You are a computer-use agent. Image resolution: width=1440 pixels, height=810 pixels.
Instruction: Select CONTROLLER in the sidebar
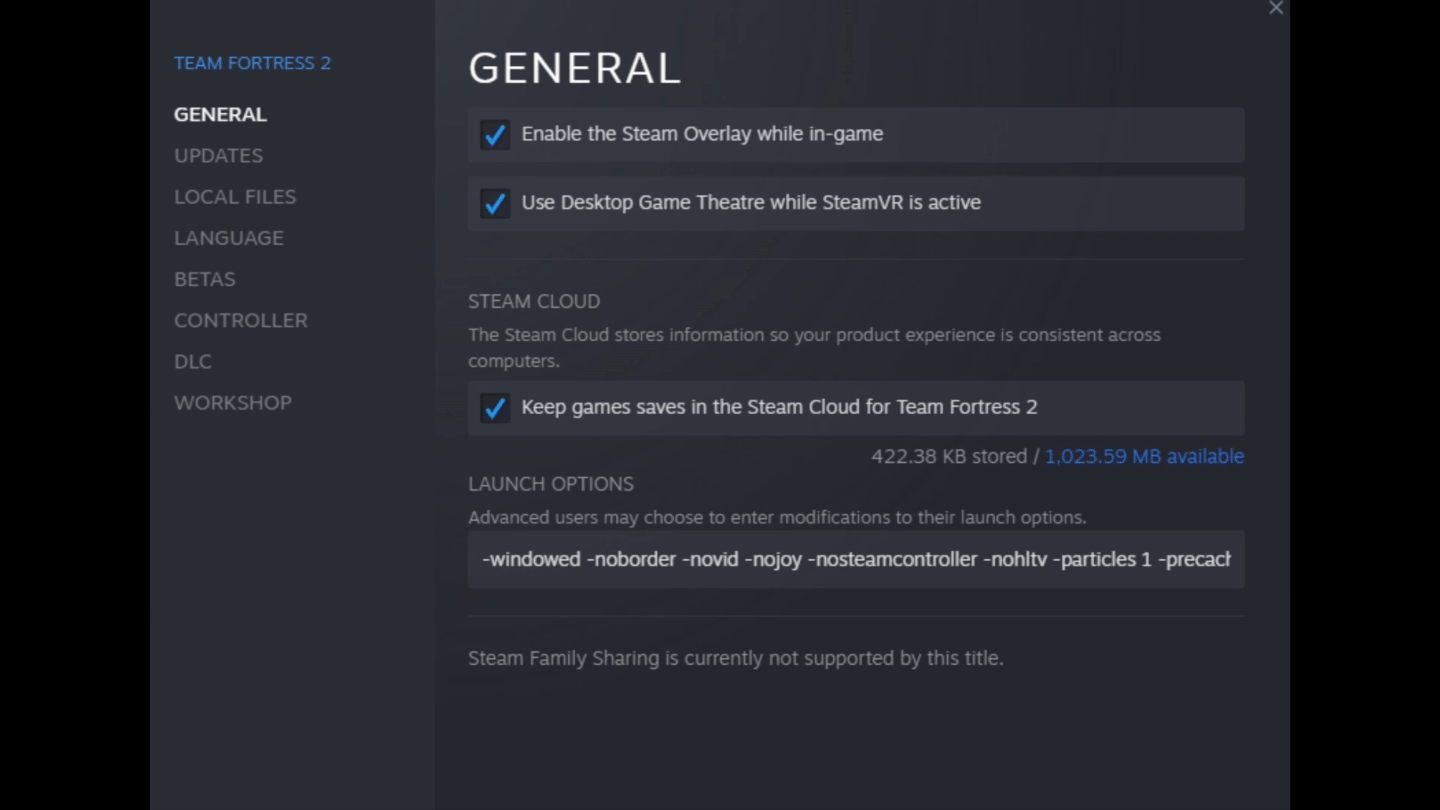coord(240,320)
